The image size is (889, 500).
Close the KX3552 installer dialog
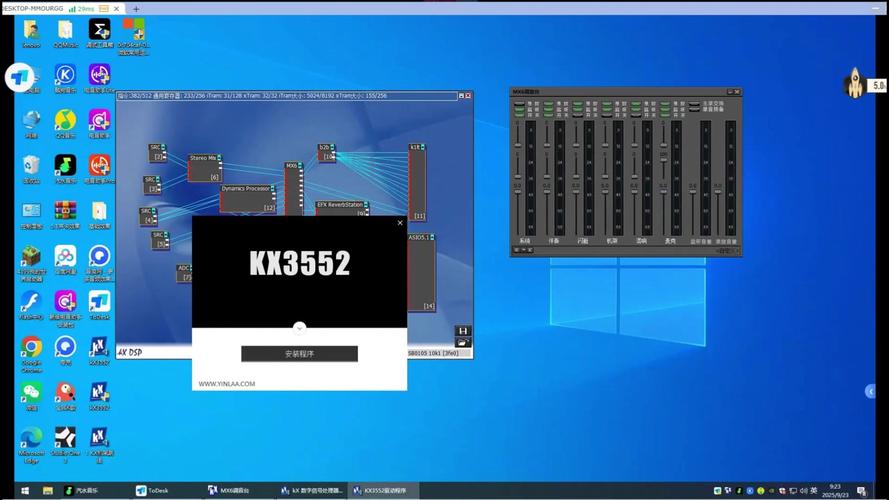[x=400, y=223]
